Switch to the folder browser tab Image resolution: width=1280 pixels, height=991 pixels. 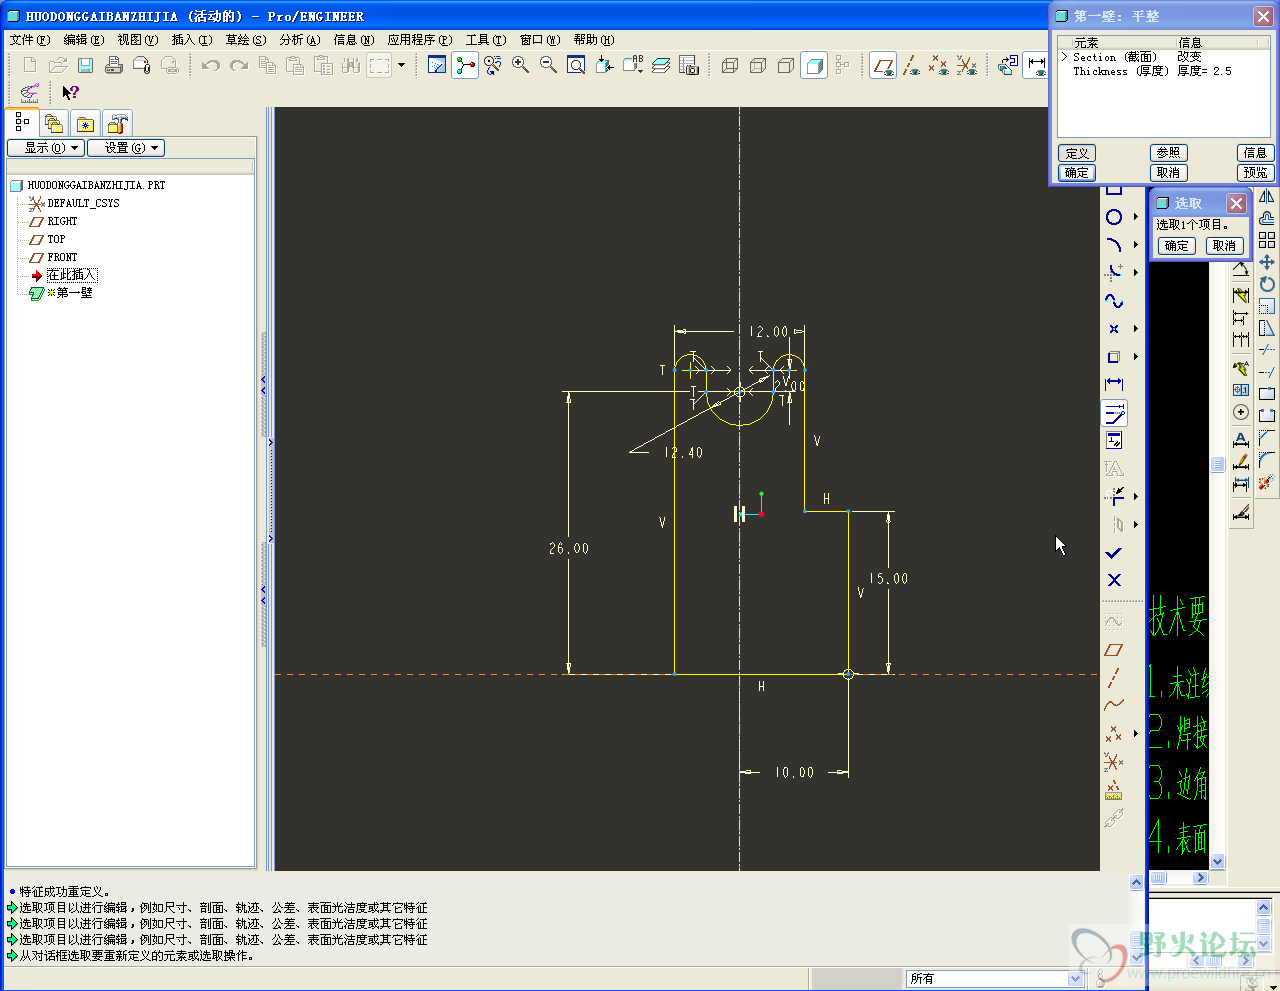pyautogui.click(x=54, y=124)
